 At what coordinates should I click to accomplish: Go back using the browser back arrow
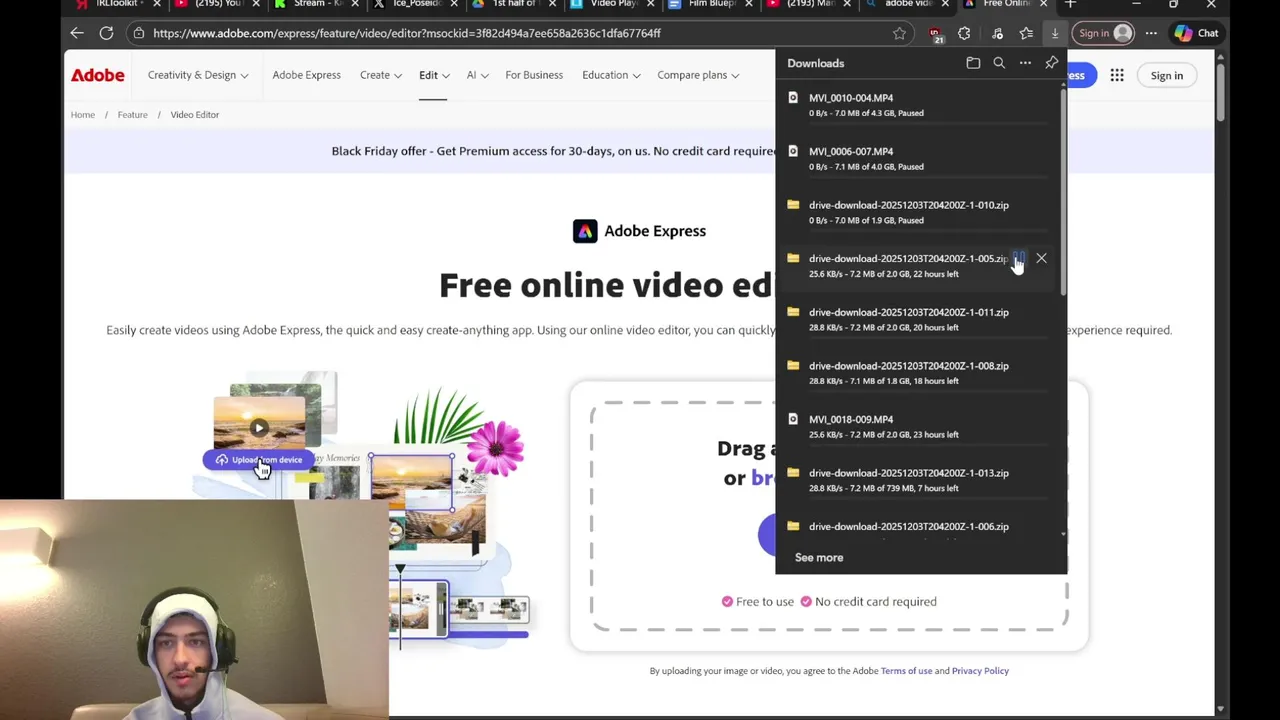(77, 33)
